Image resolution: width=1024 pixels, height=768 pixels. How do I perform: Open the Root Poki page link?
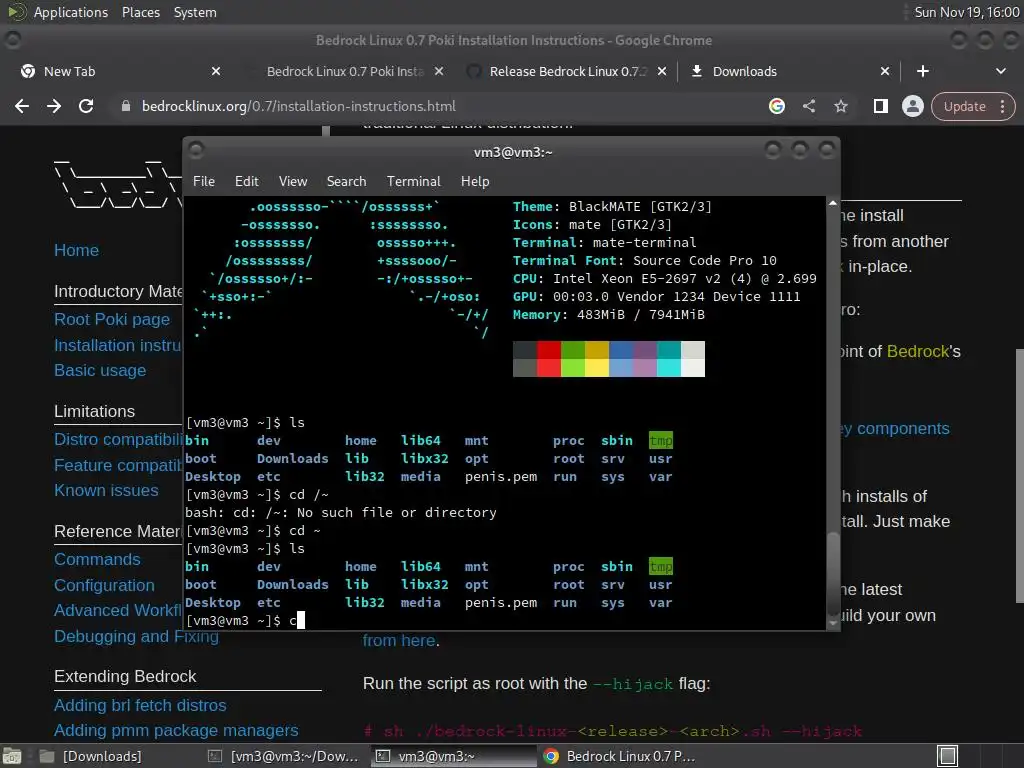112,319
